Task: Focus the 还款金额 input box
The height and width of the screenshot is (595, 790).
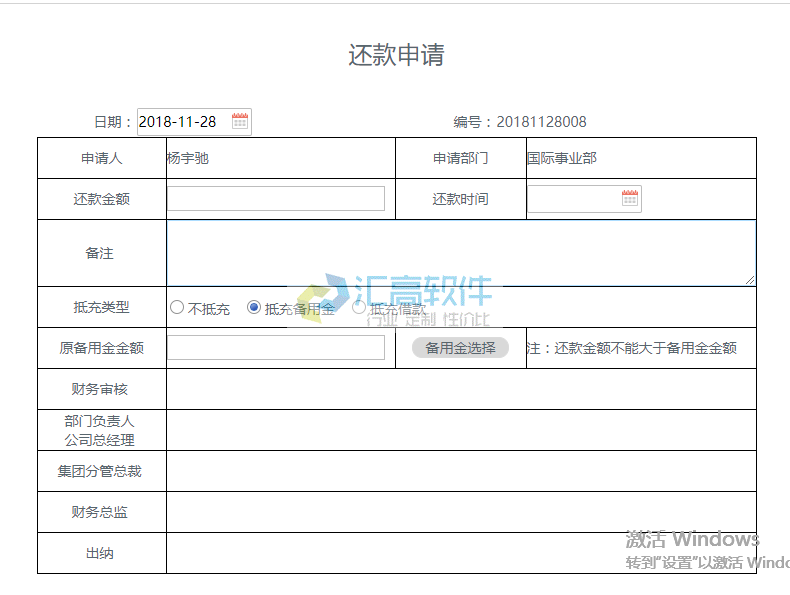Action: pos(275,199)
